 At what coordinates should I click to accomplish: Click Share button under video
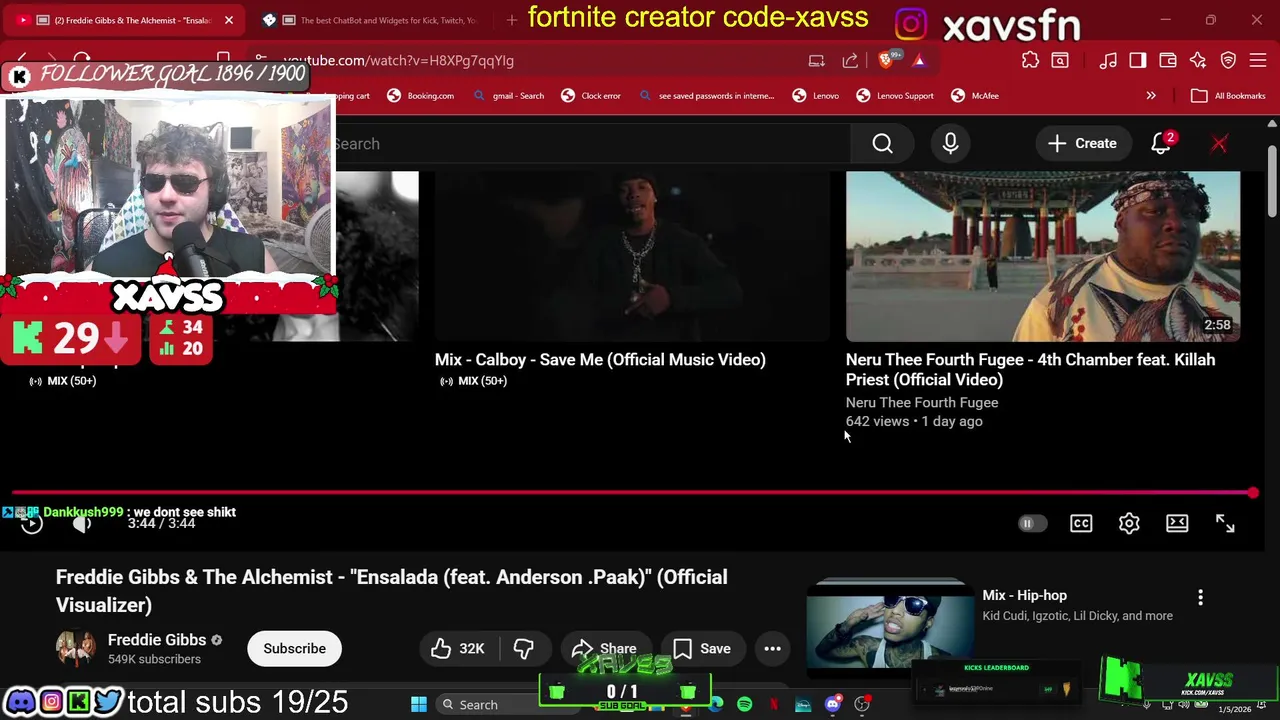[606, 648]
